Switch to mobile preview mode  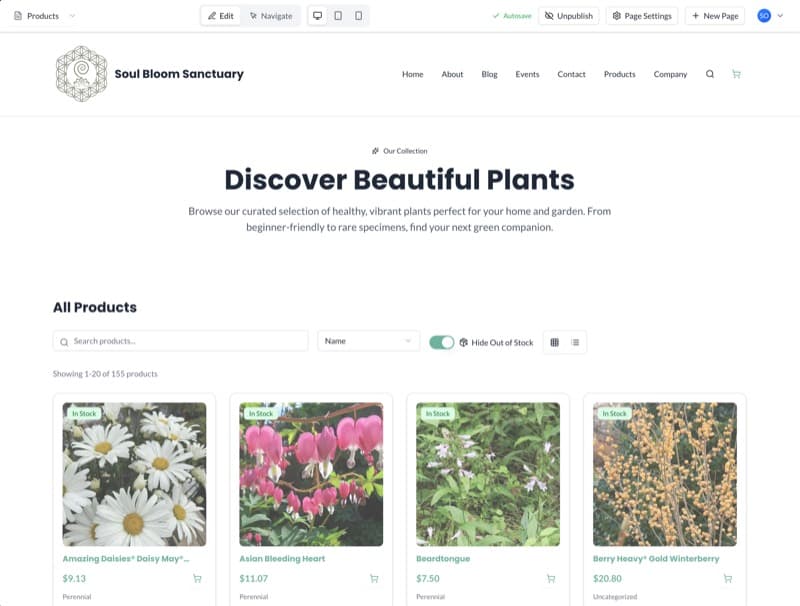360,16
